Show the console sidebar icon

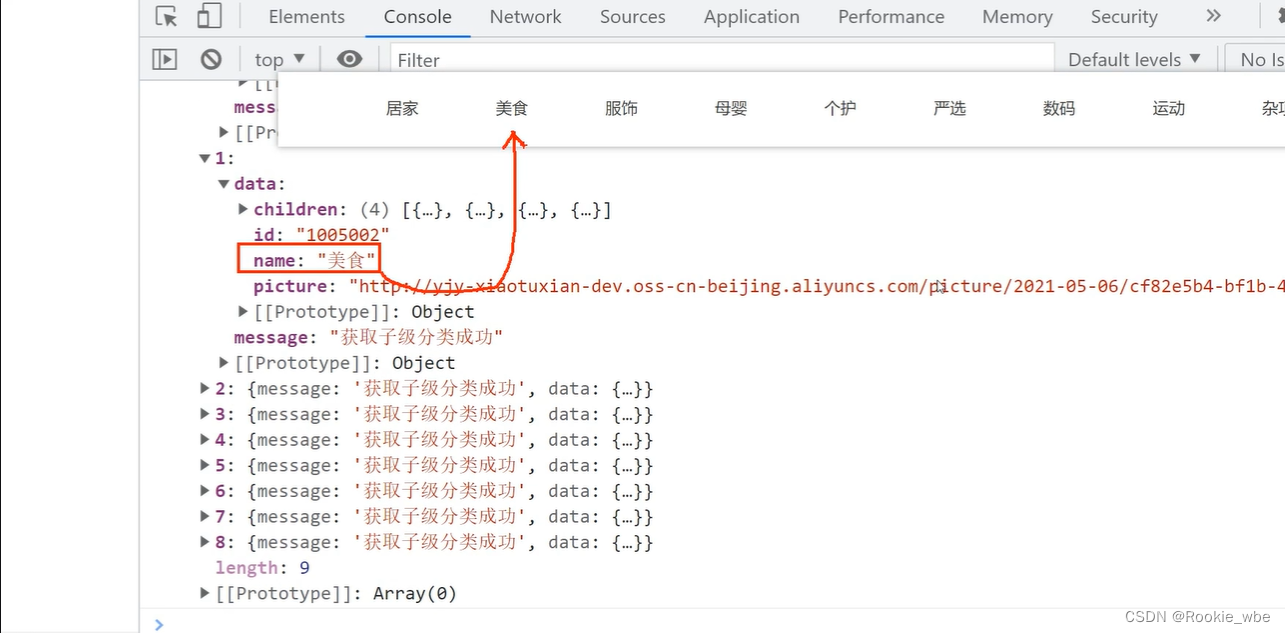click(164, 59)
